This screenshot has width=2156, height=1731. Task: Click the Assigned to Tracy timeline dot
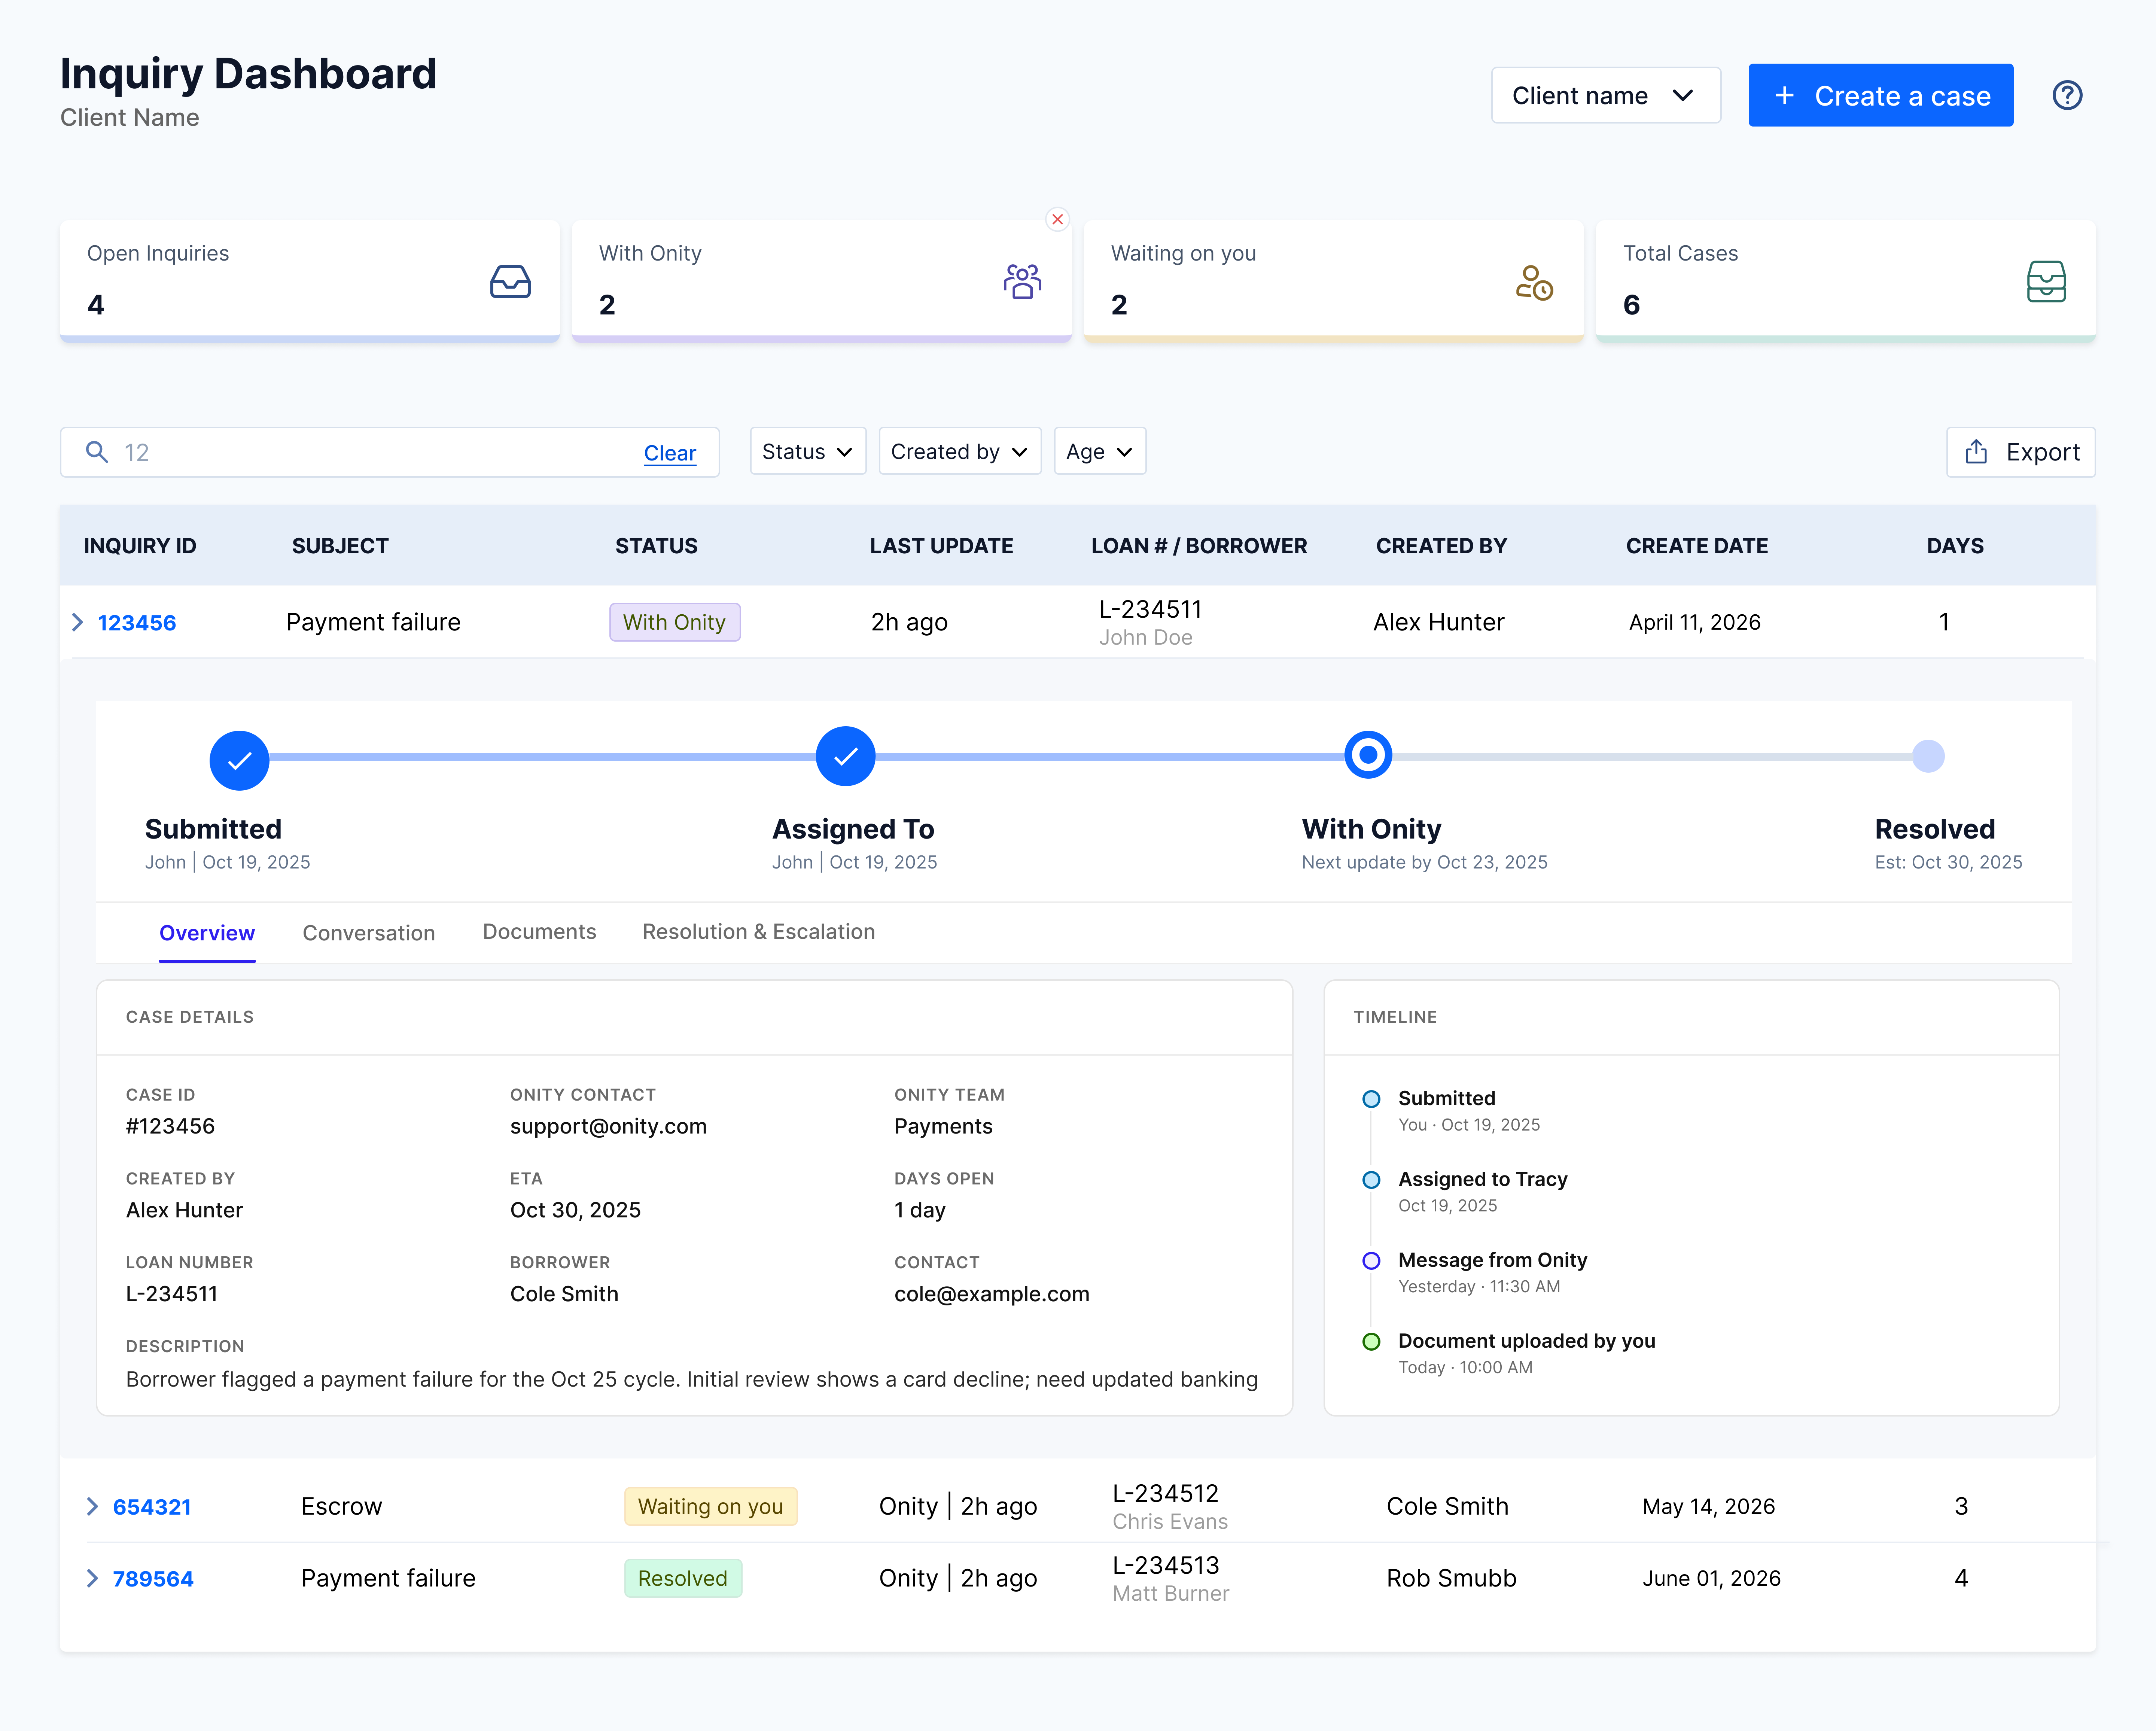[x=1371, y=1180]
